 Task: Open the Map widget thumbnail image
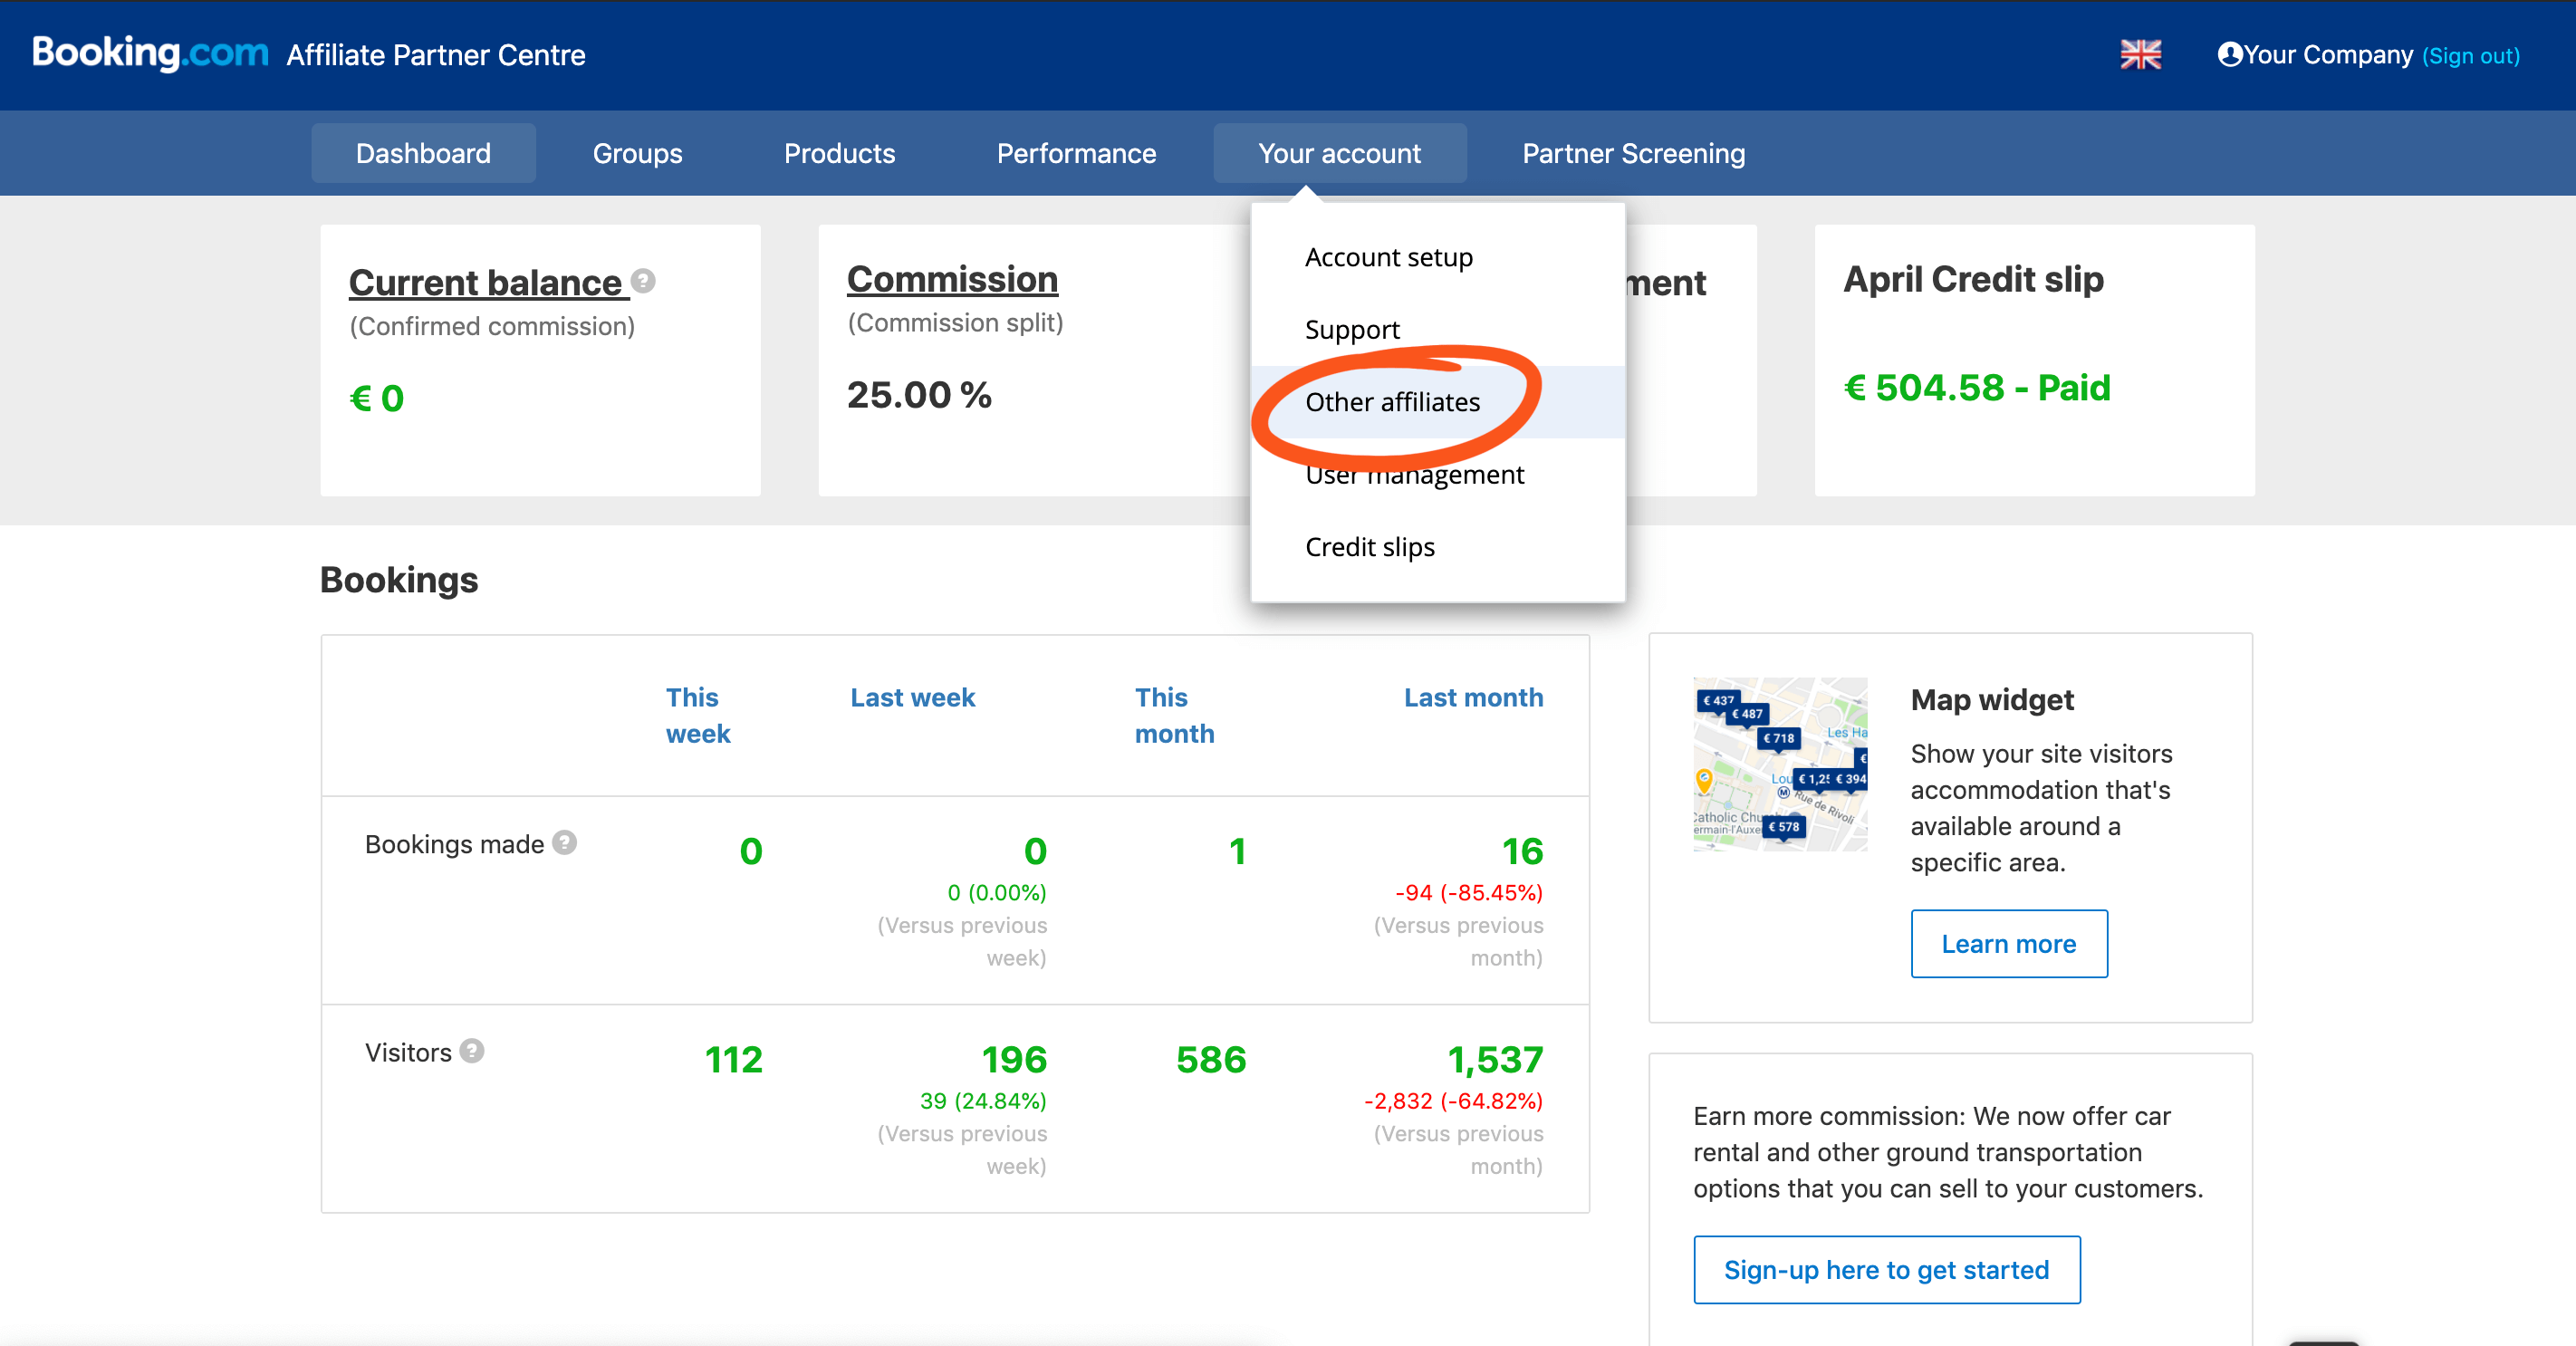[x=1780, y=764]
